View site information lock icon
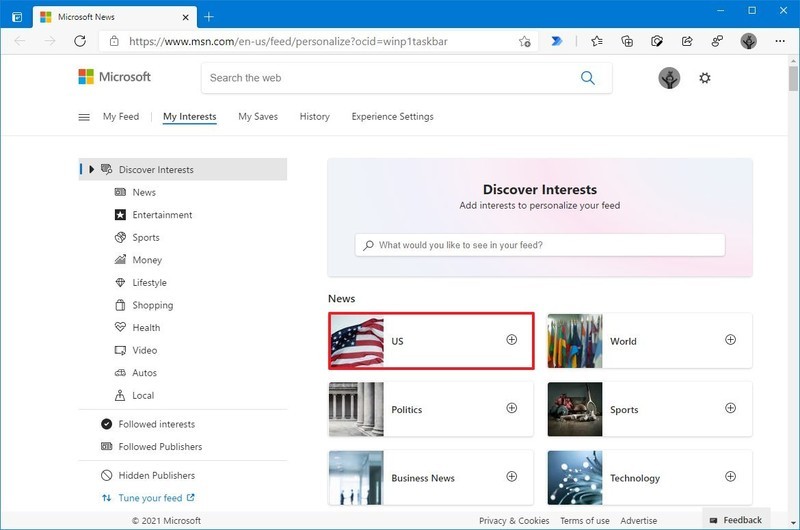This screenshot has width=800, height=530. click(x=114, y=41)
